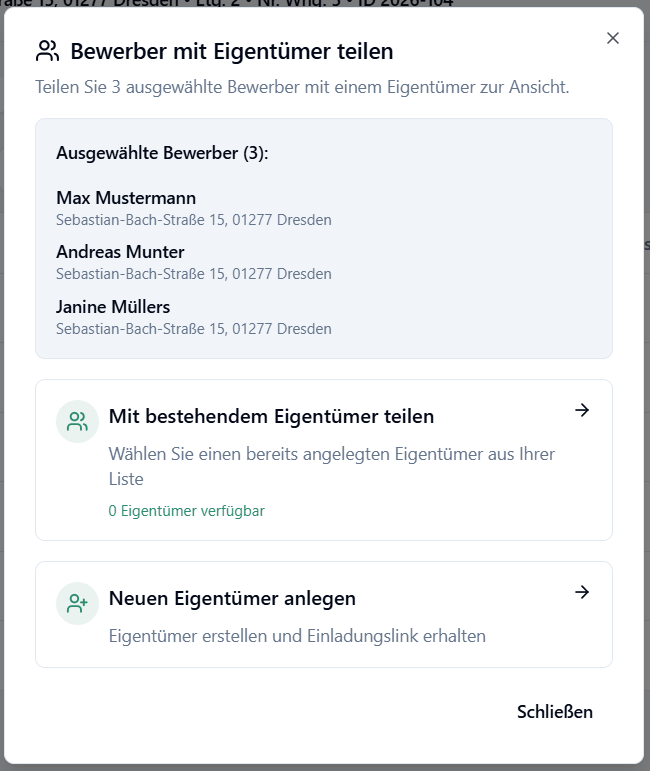Close the dialog with the X icon
The width and height of the screenshot is (650, 771).
(613, 38)
